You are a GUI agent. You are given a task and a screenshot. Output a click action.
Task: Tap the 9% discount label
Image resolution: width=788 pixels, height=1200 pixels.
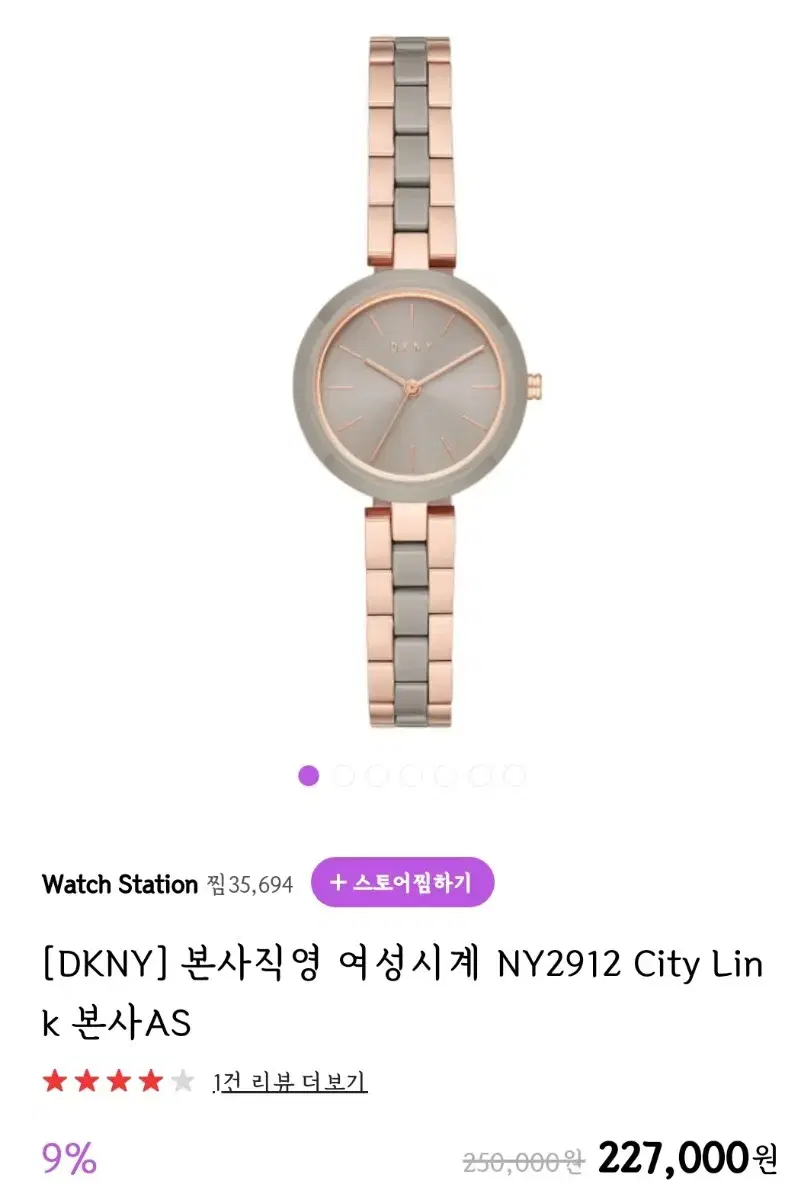pos(69,1158)
